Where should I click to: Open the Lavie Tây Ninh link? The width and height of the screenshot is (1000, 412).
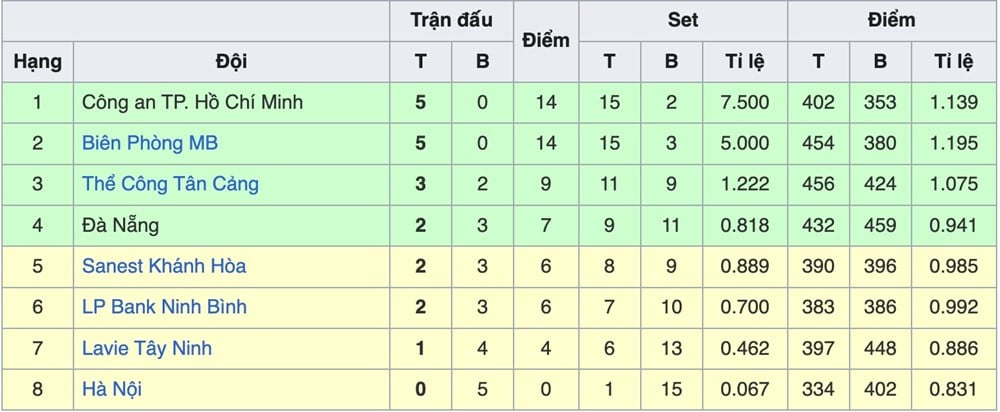click(147, 348)
